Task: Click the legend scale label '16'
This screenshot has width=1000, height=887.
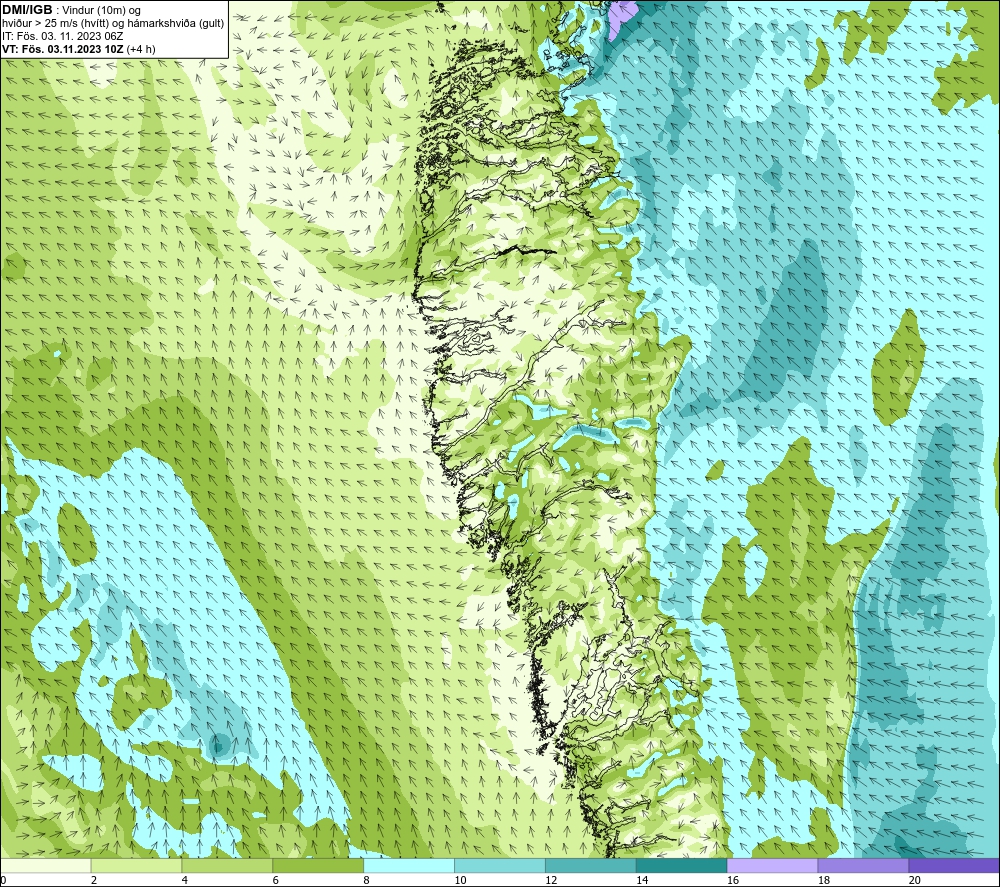Action: [733, 881]
